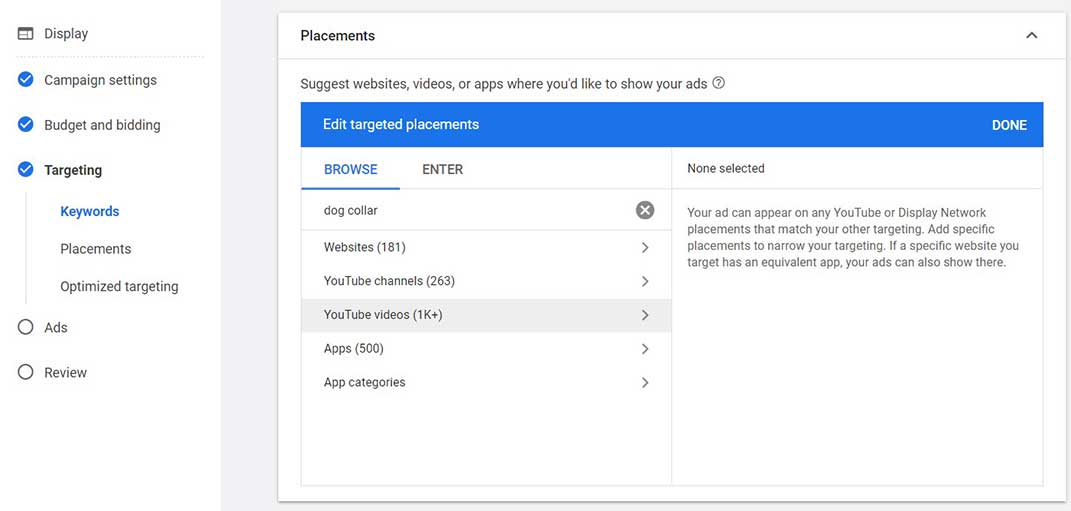
Task: Expand Apps (500) results
Action: [x=486, y=348]
